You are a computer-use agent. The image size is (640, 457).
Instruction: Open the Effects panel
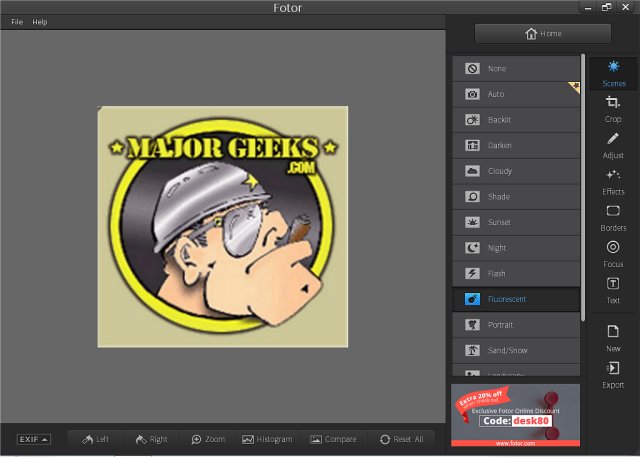click(x=613, y=181)
